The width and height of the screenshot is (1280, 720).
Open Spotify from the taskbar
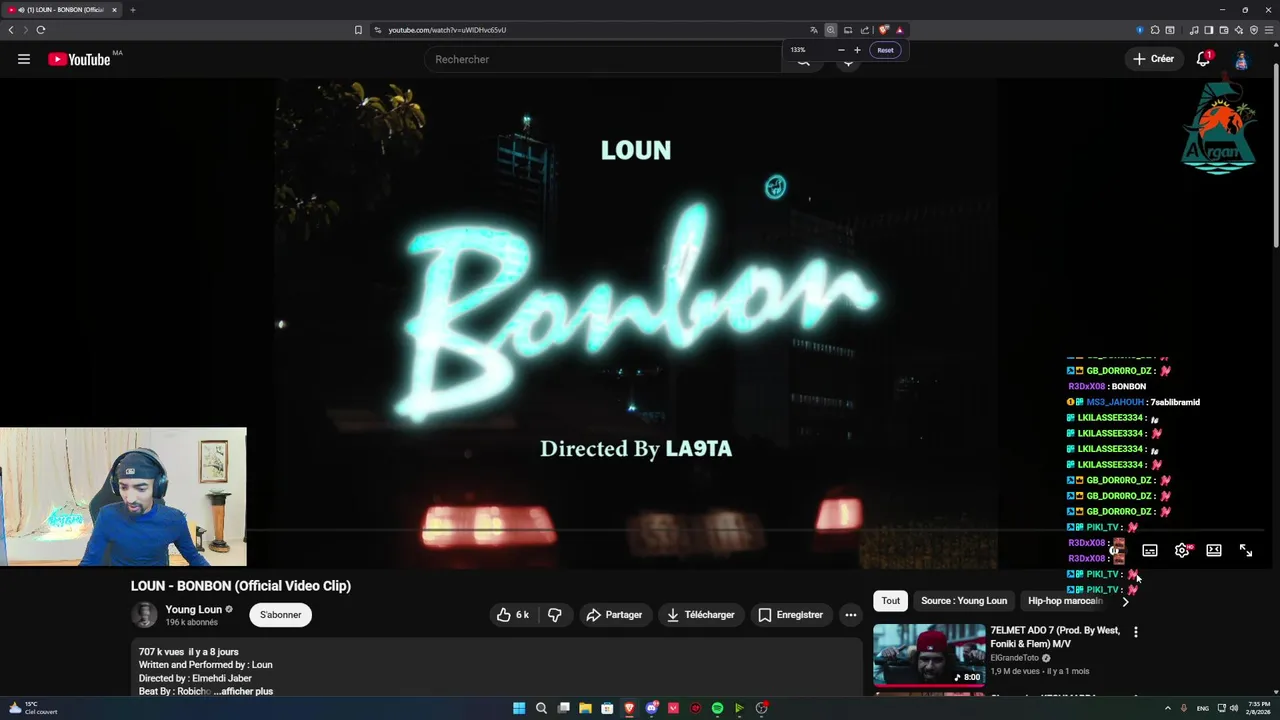717,708
